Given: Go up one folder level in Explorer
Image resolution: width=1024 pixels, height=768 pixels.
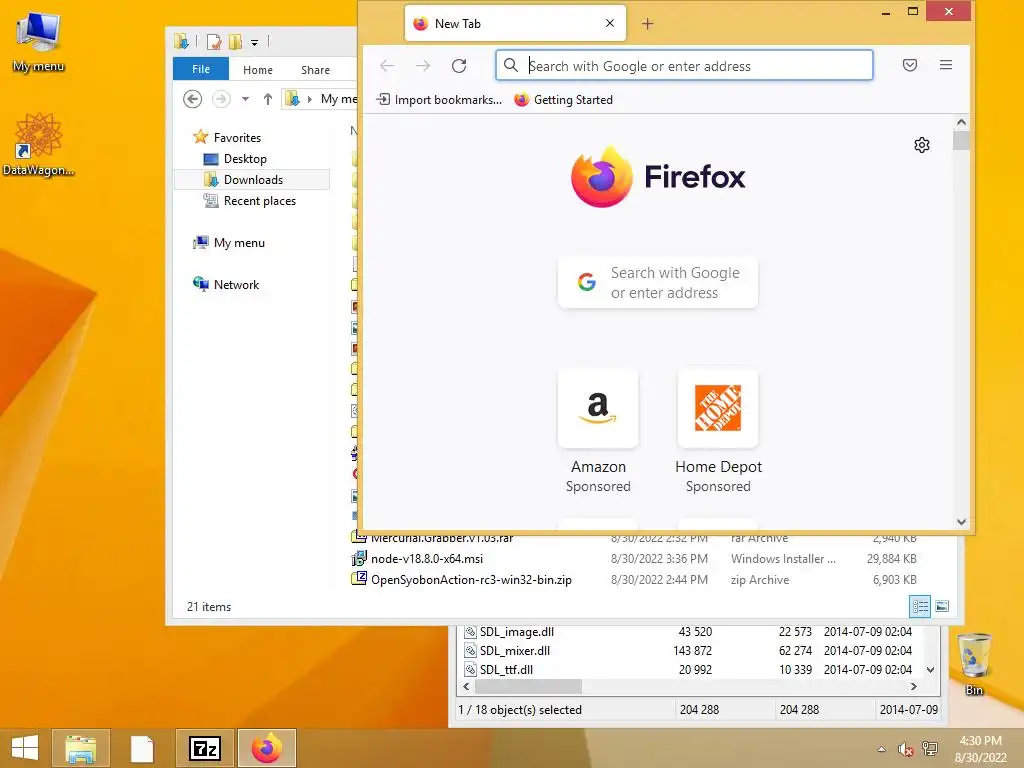Looking at the screenshot, I should [268, 99].
